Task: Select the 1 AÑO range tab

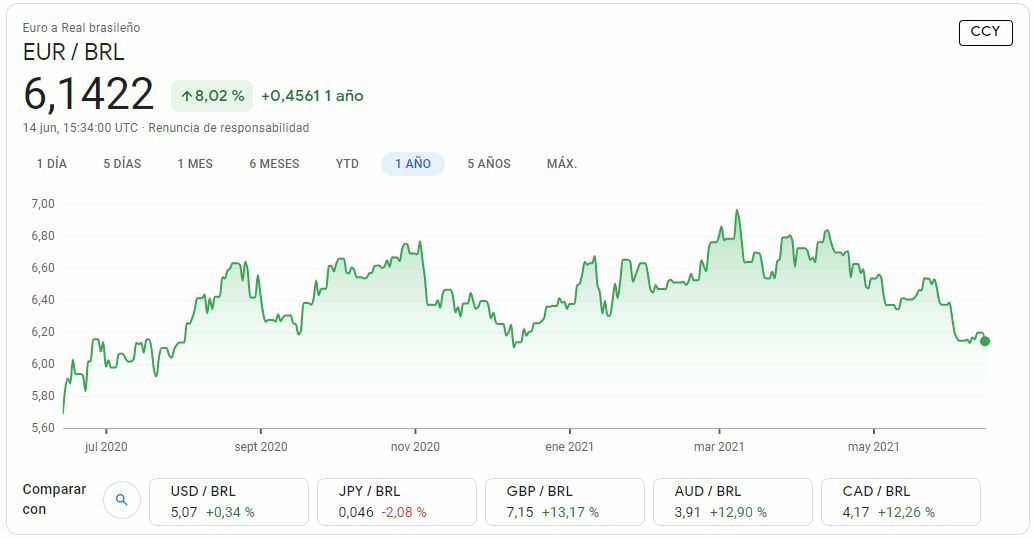Action: coord(413,164)
